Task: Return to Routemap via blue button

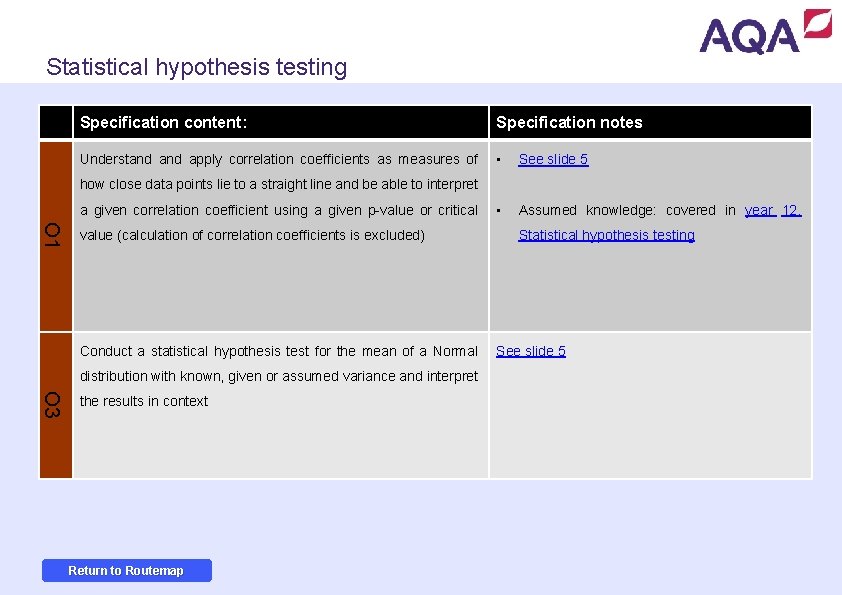Action: coord(127,570)
